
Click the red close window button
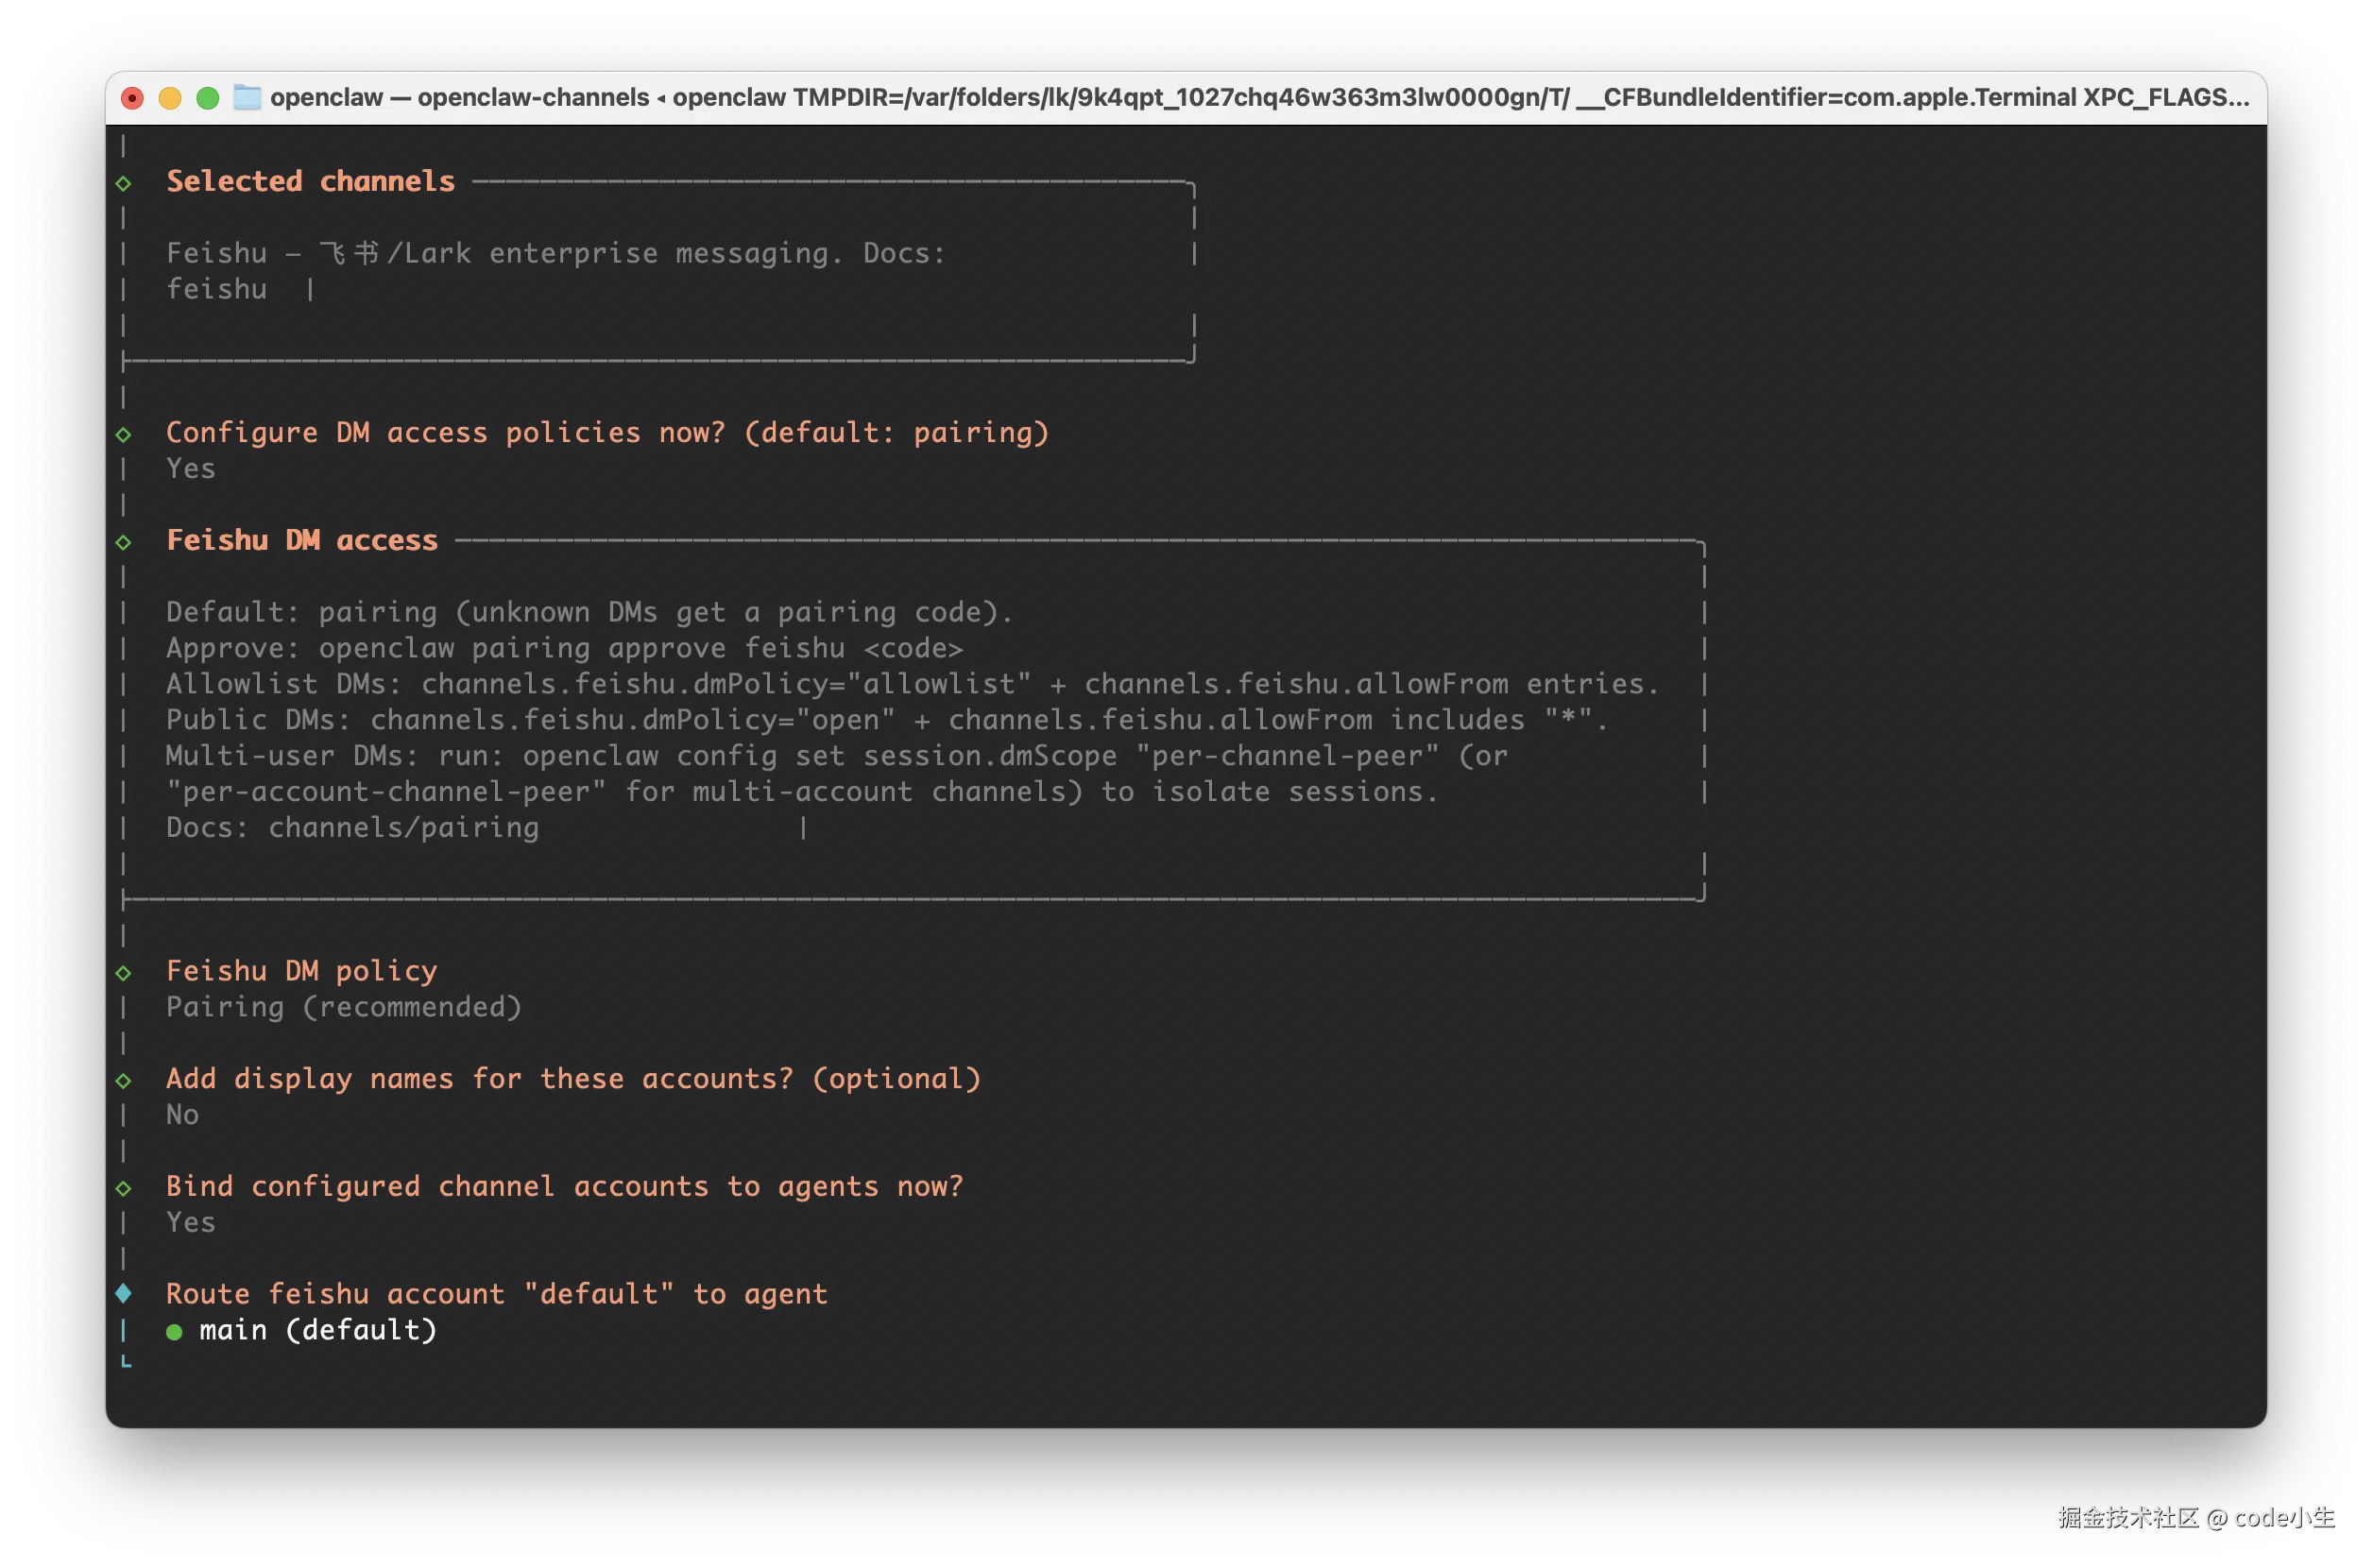pos(132,98)
